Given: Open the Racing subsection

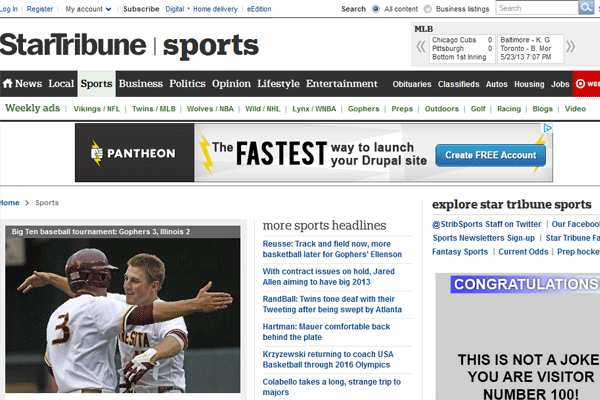Looking at the screenshot, I should coord(509,109).
